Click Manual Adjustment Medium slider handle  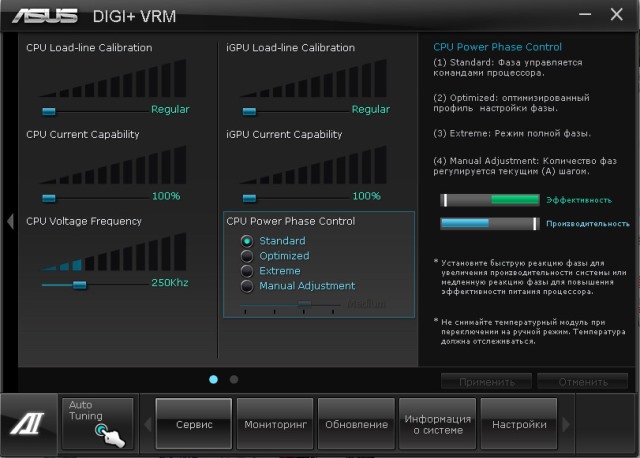click(x=305, y=304)
